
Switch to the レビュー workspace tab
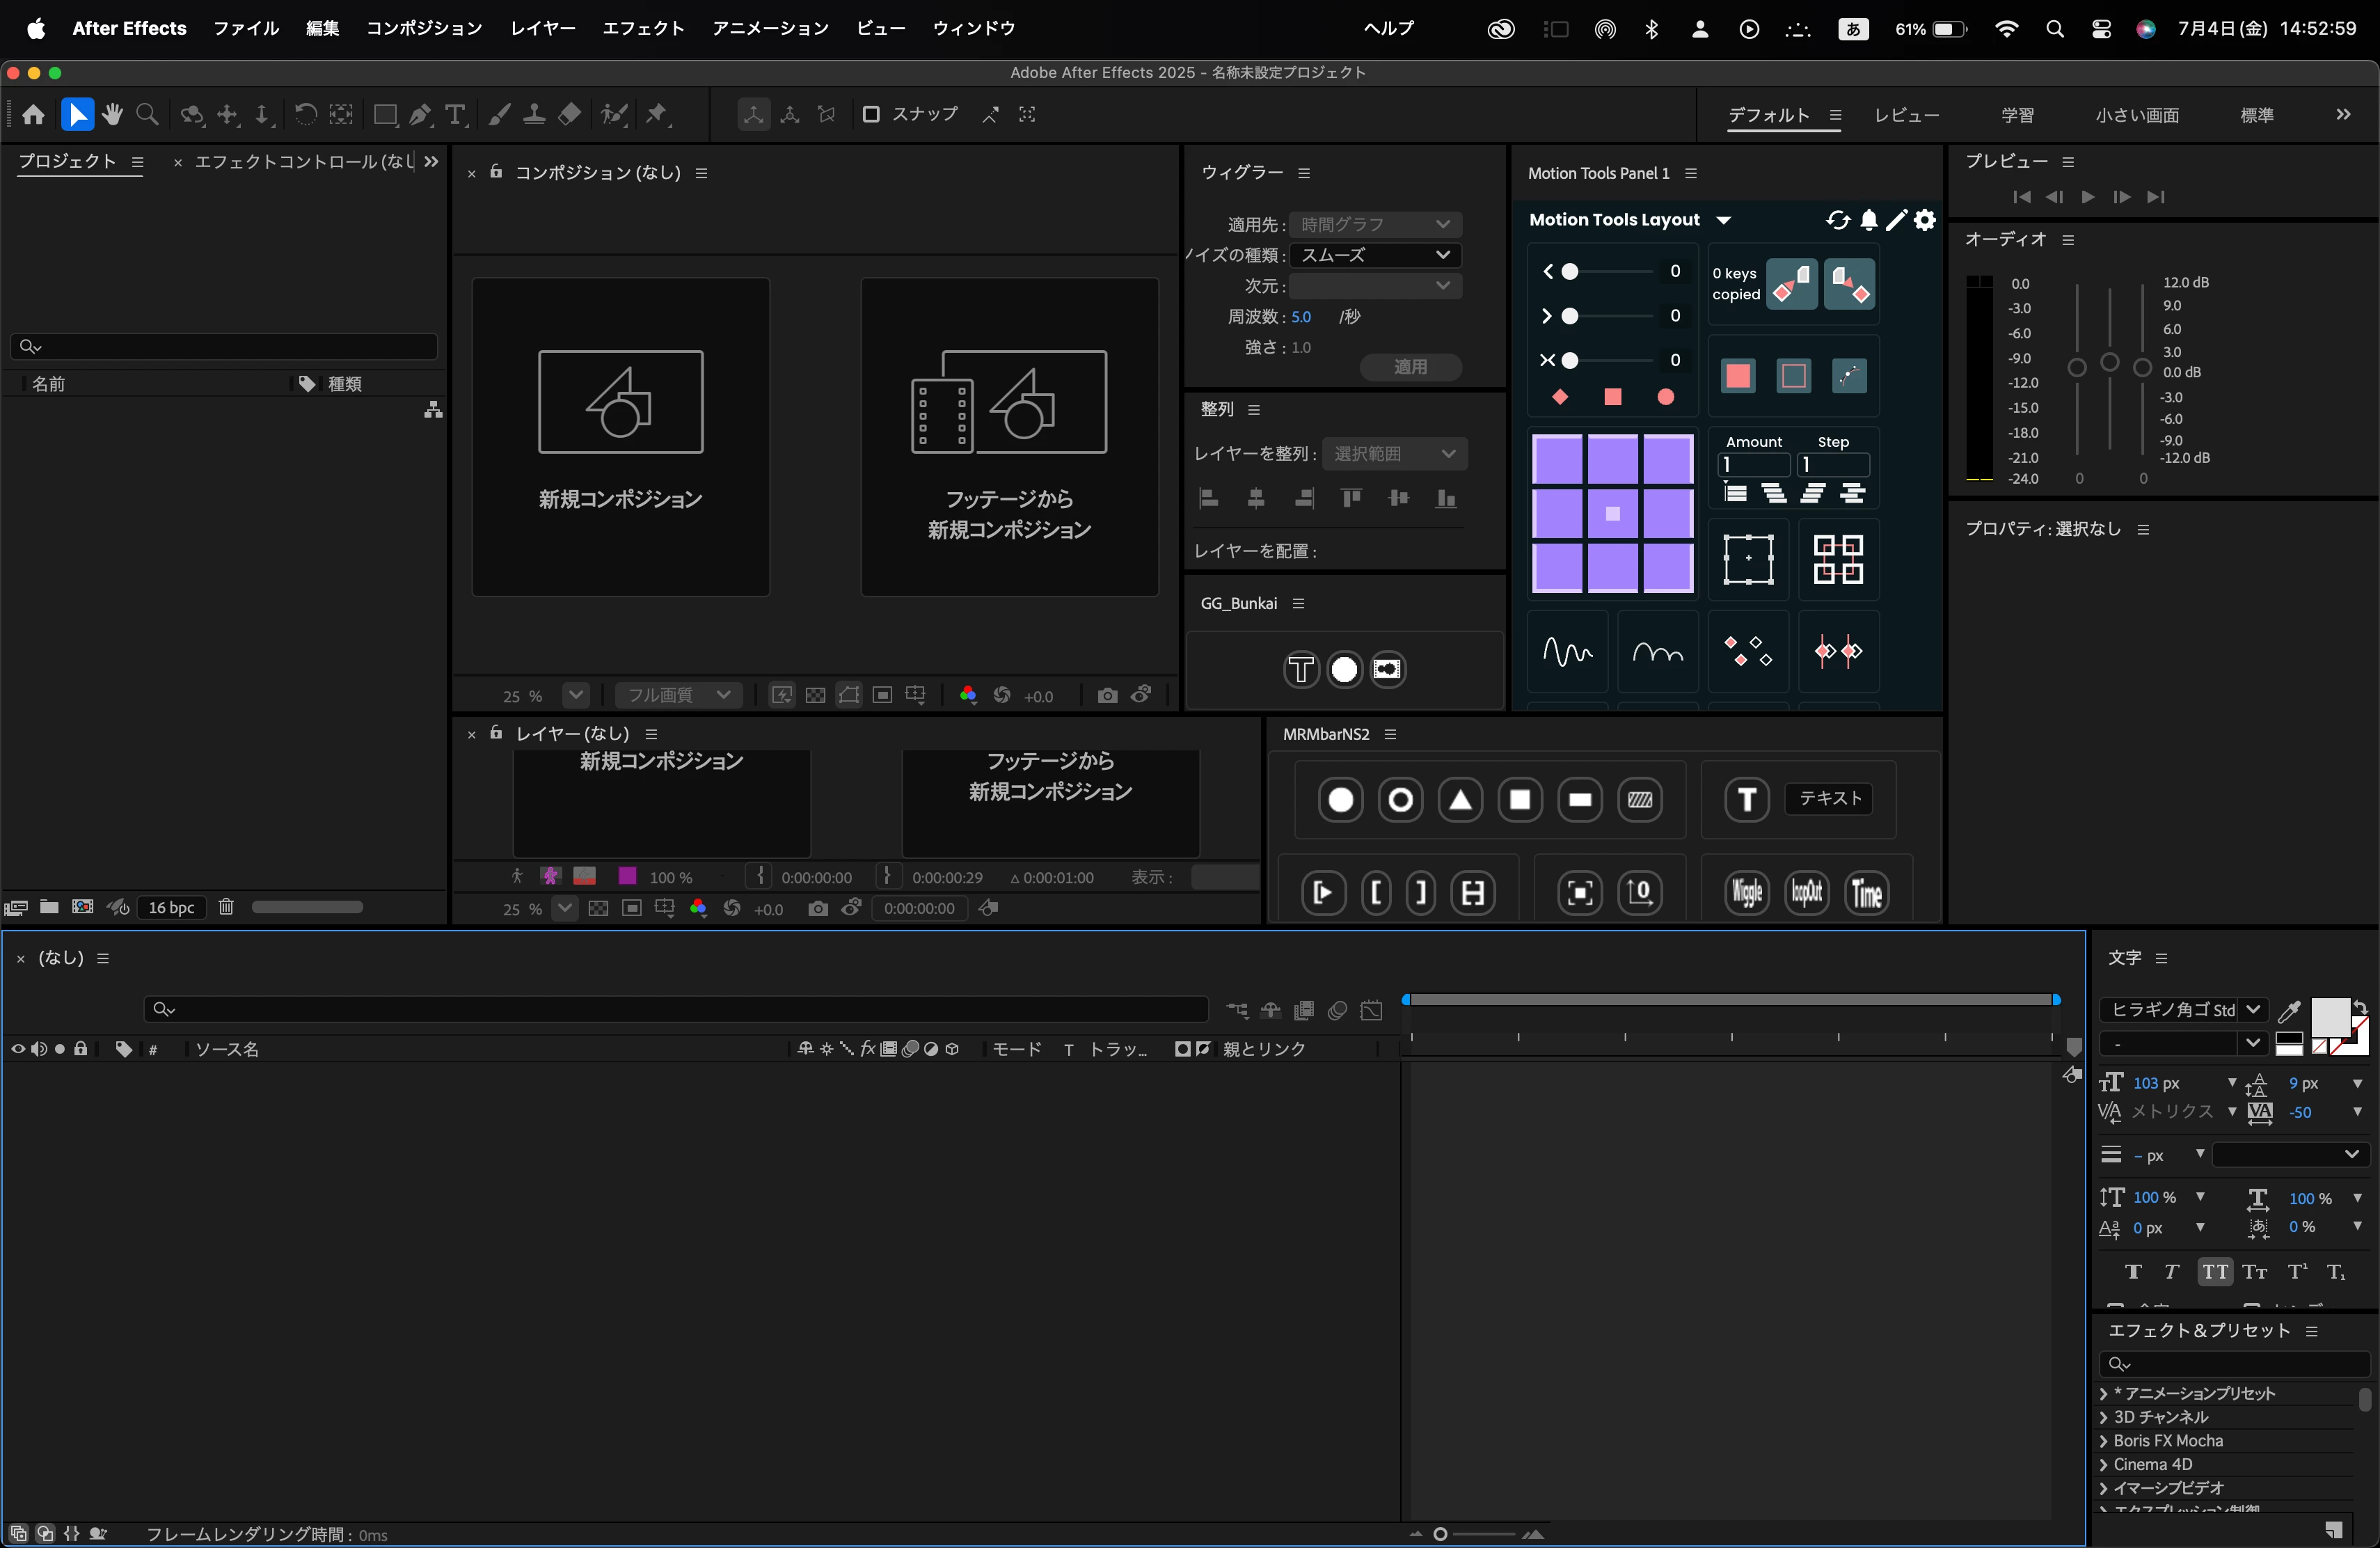pos(1906,115)
